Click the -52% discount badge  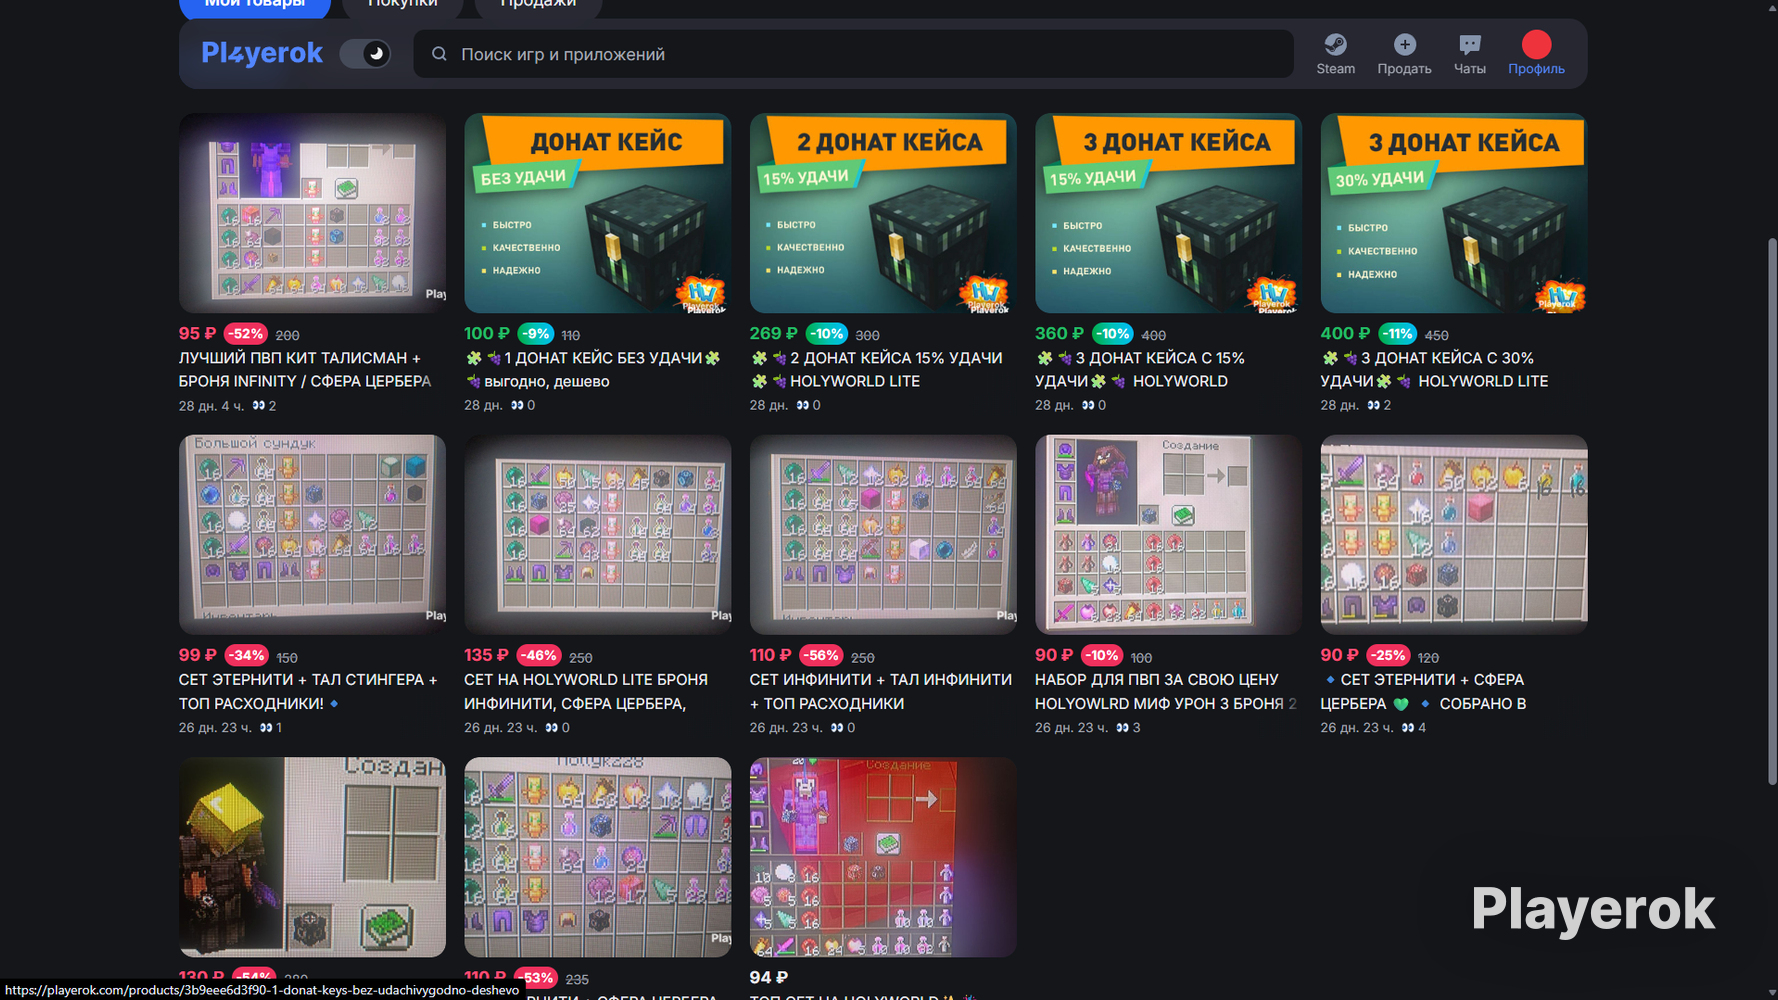(245, 334)
